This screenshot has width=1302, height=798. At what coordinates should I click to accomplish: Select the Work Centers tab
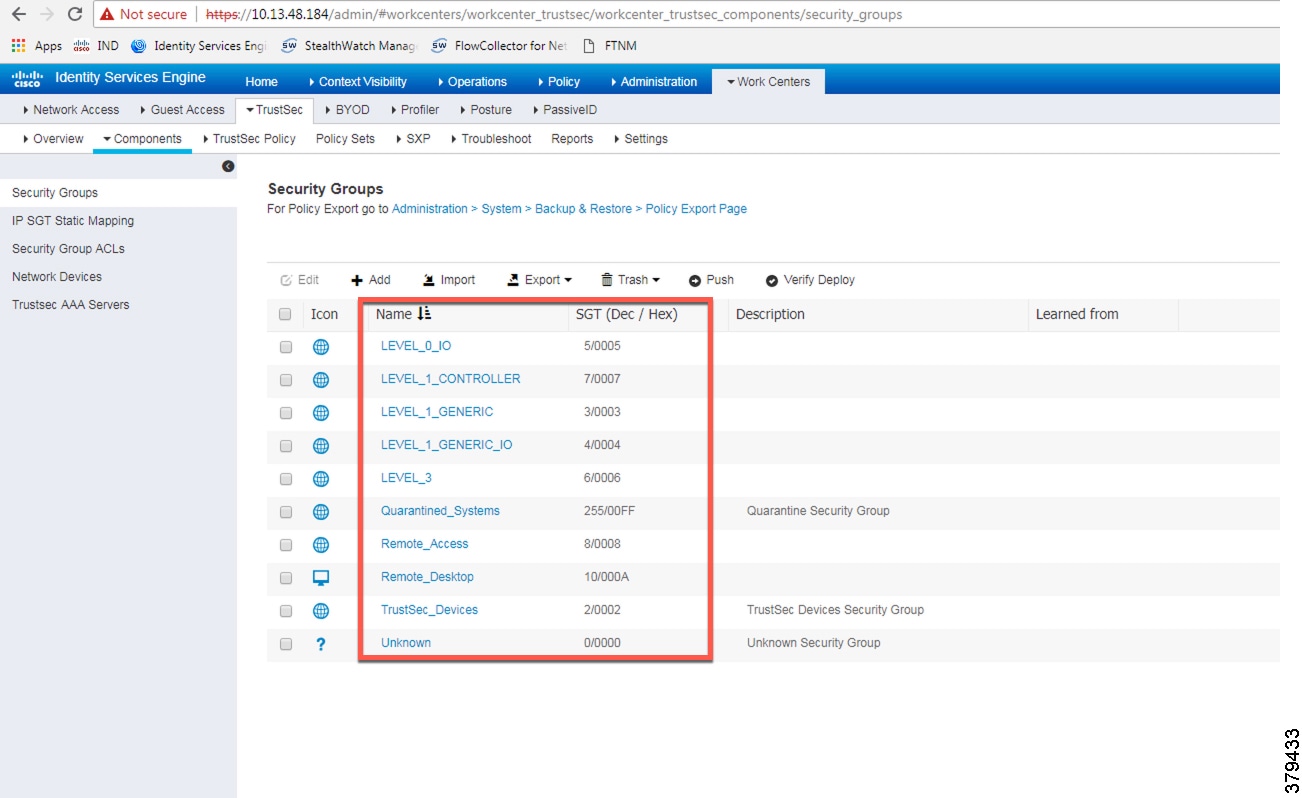click(x=769, y=82)
